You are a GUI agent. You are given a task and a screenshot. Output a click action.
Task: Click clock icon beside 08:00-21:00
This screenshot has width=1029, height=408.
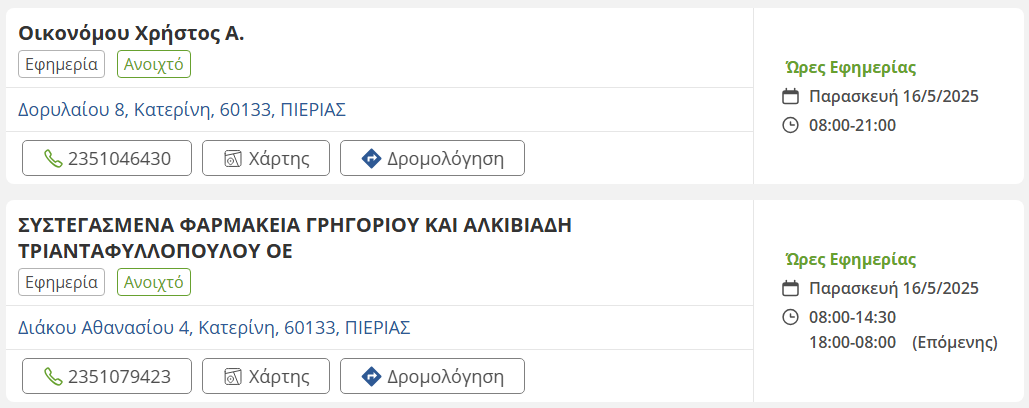pyautogui.click(x=790, y=125)
